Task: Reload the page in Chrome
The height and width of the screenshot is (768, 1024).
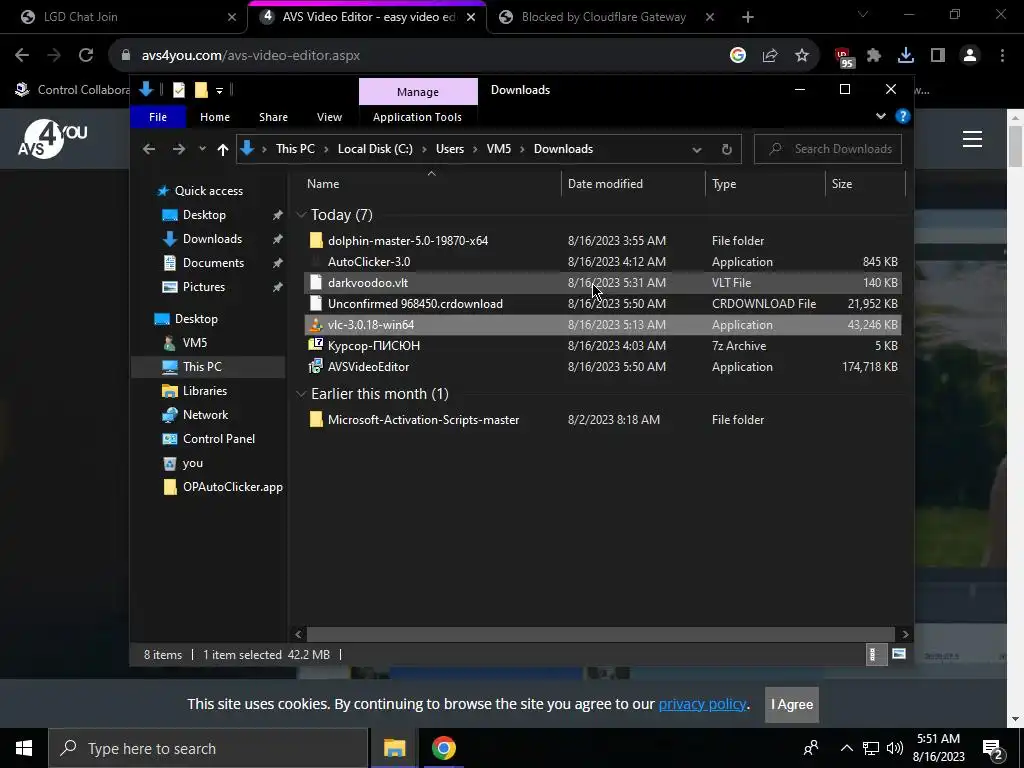Action: (x=86, y=56)
